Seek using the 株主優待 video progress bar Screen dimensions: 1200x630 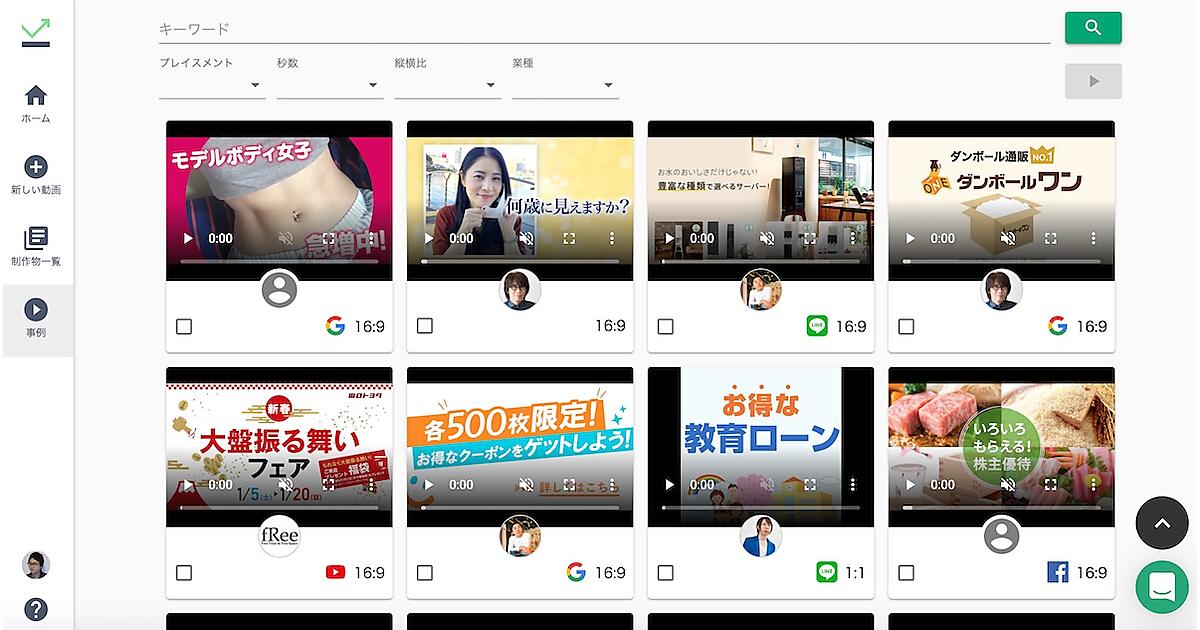pyautogui.click(x=1001, y=507)
